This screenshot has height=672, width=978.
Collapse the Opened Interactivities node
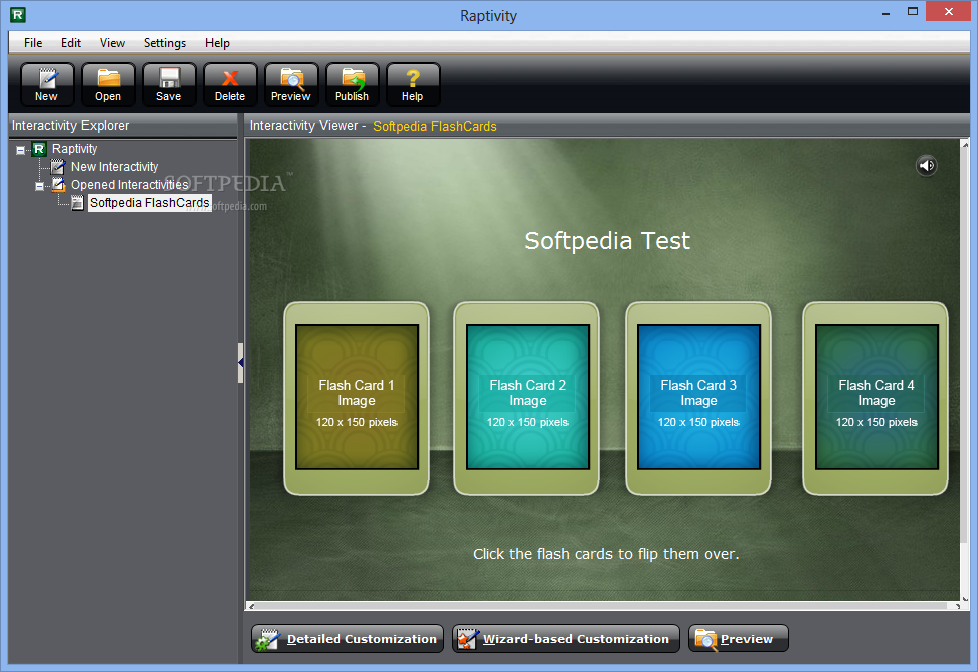[x=39, y=186]
